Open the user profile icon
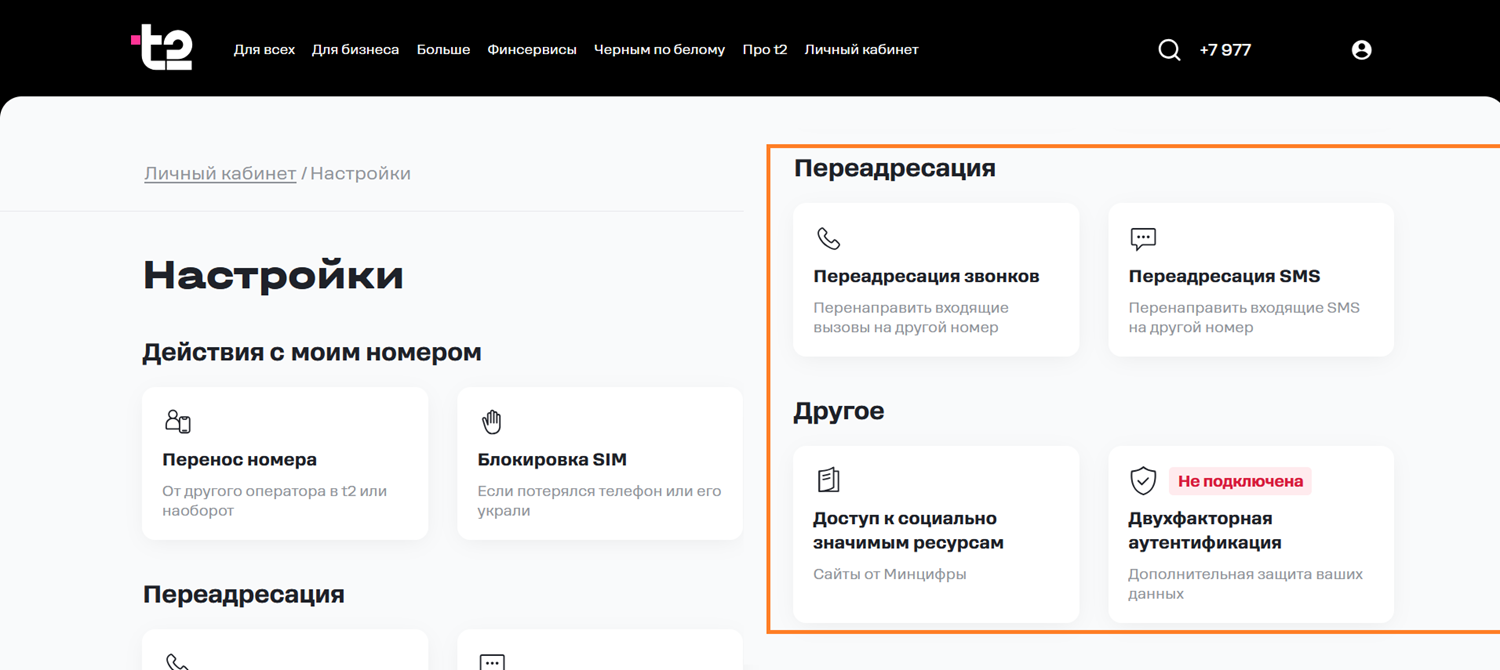 [x=1361, y=50]
